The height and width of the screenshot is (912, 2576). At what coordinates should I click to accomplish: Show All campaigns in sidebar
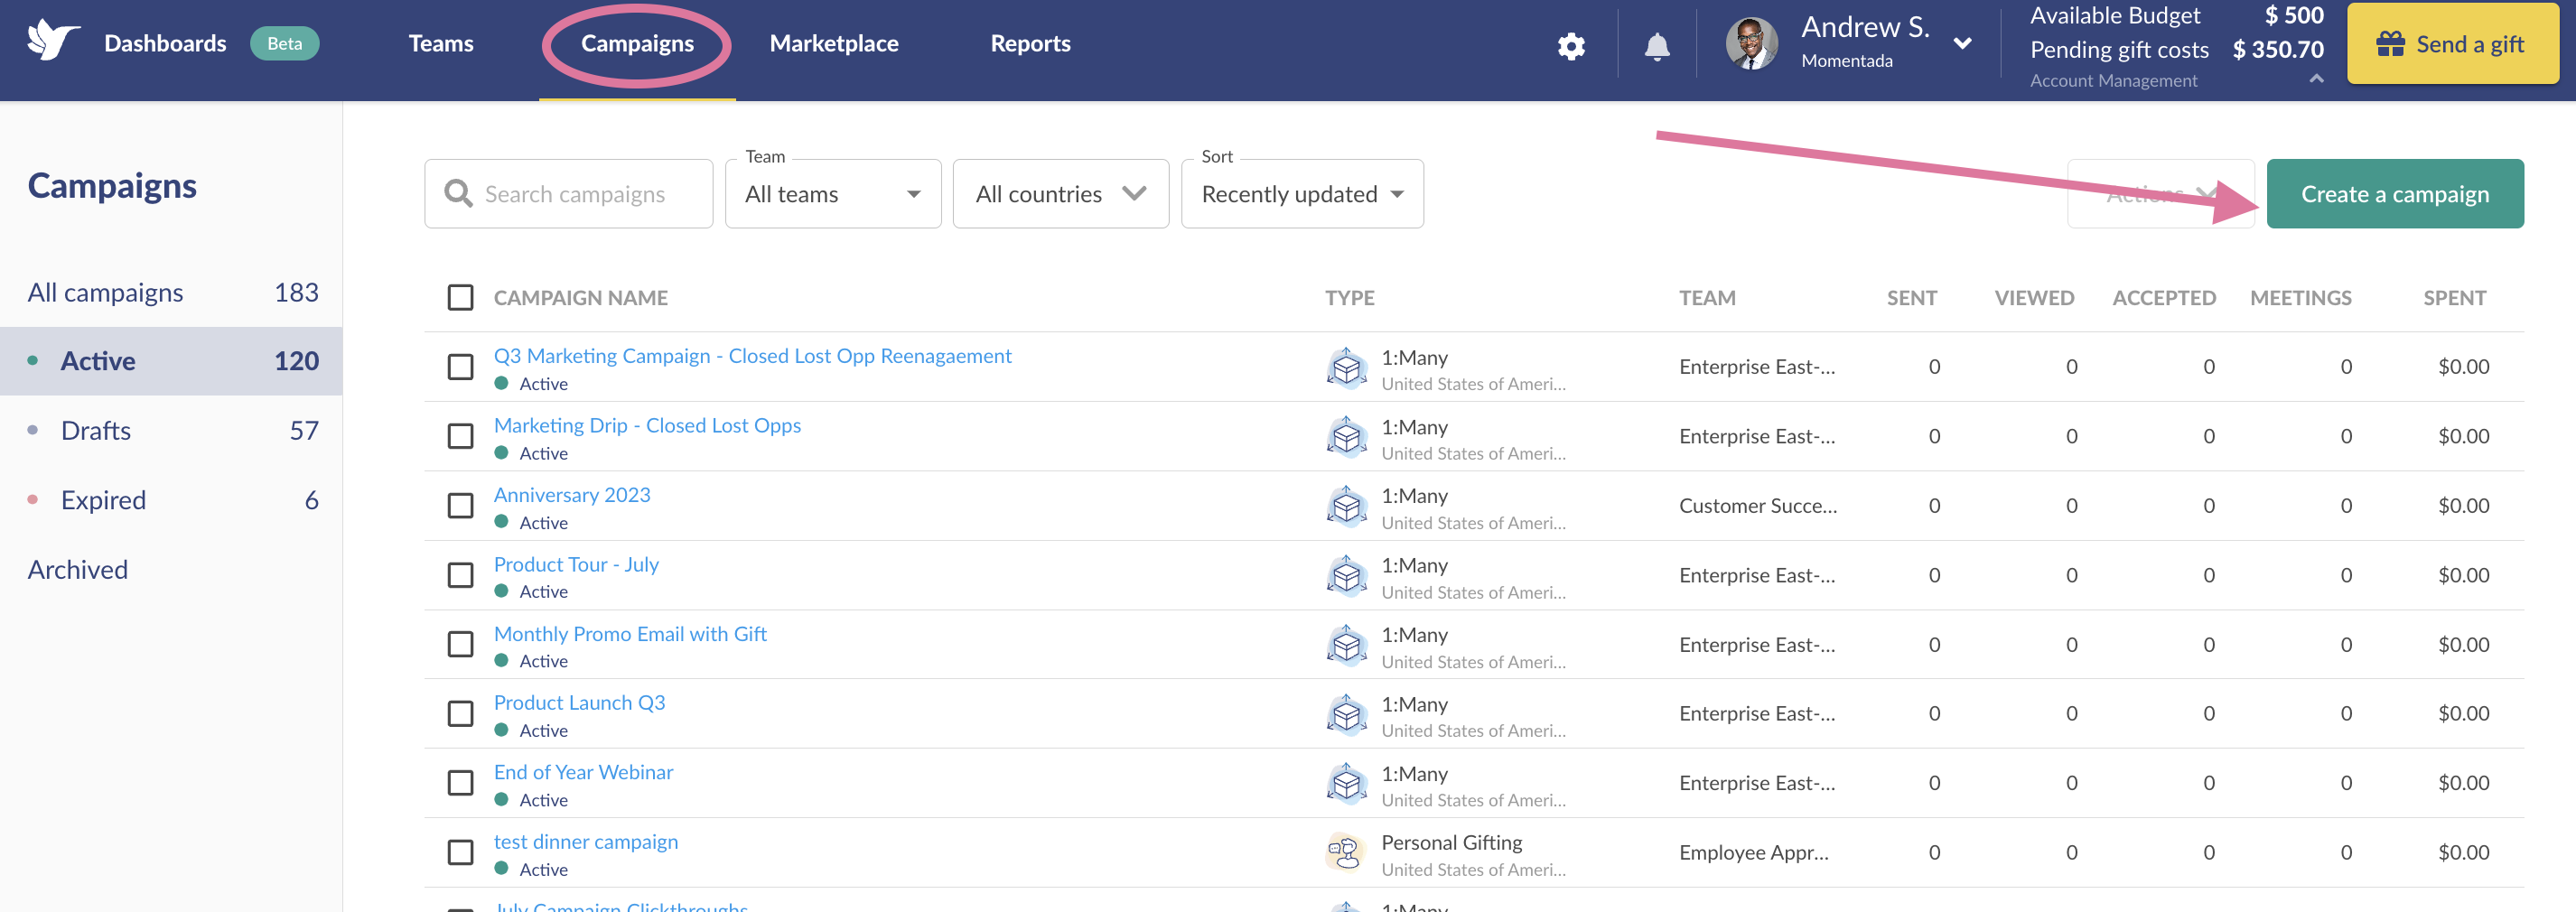[x=172, y=292]
